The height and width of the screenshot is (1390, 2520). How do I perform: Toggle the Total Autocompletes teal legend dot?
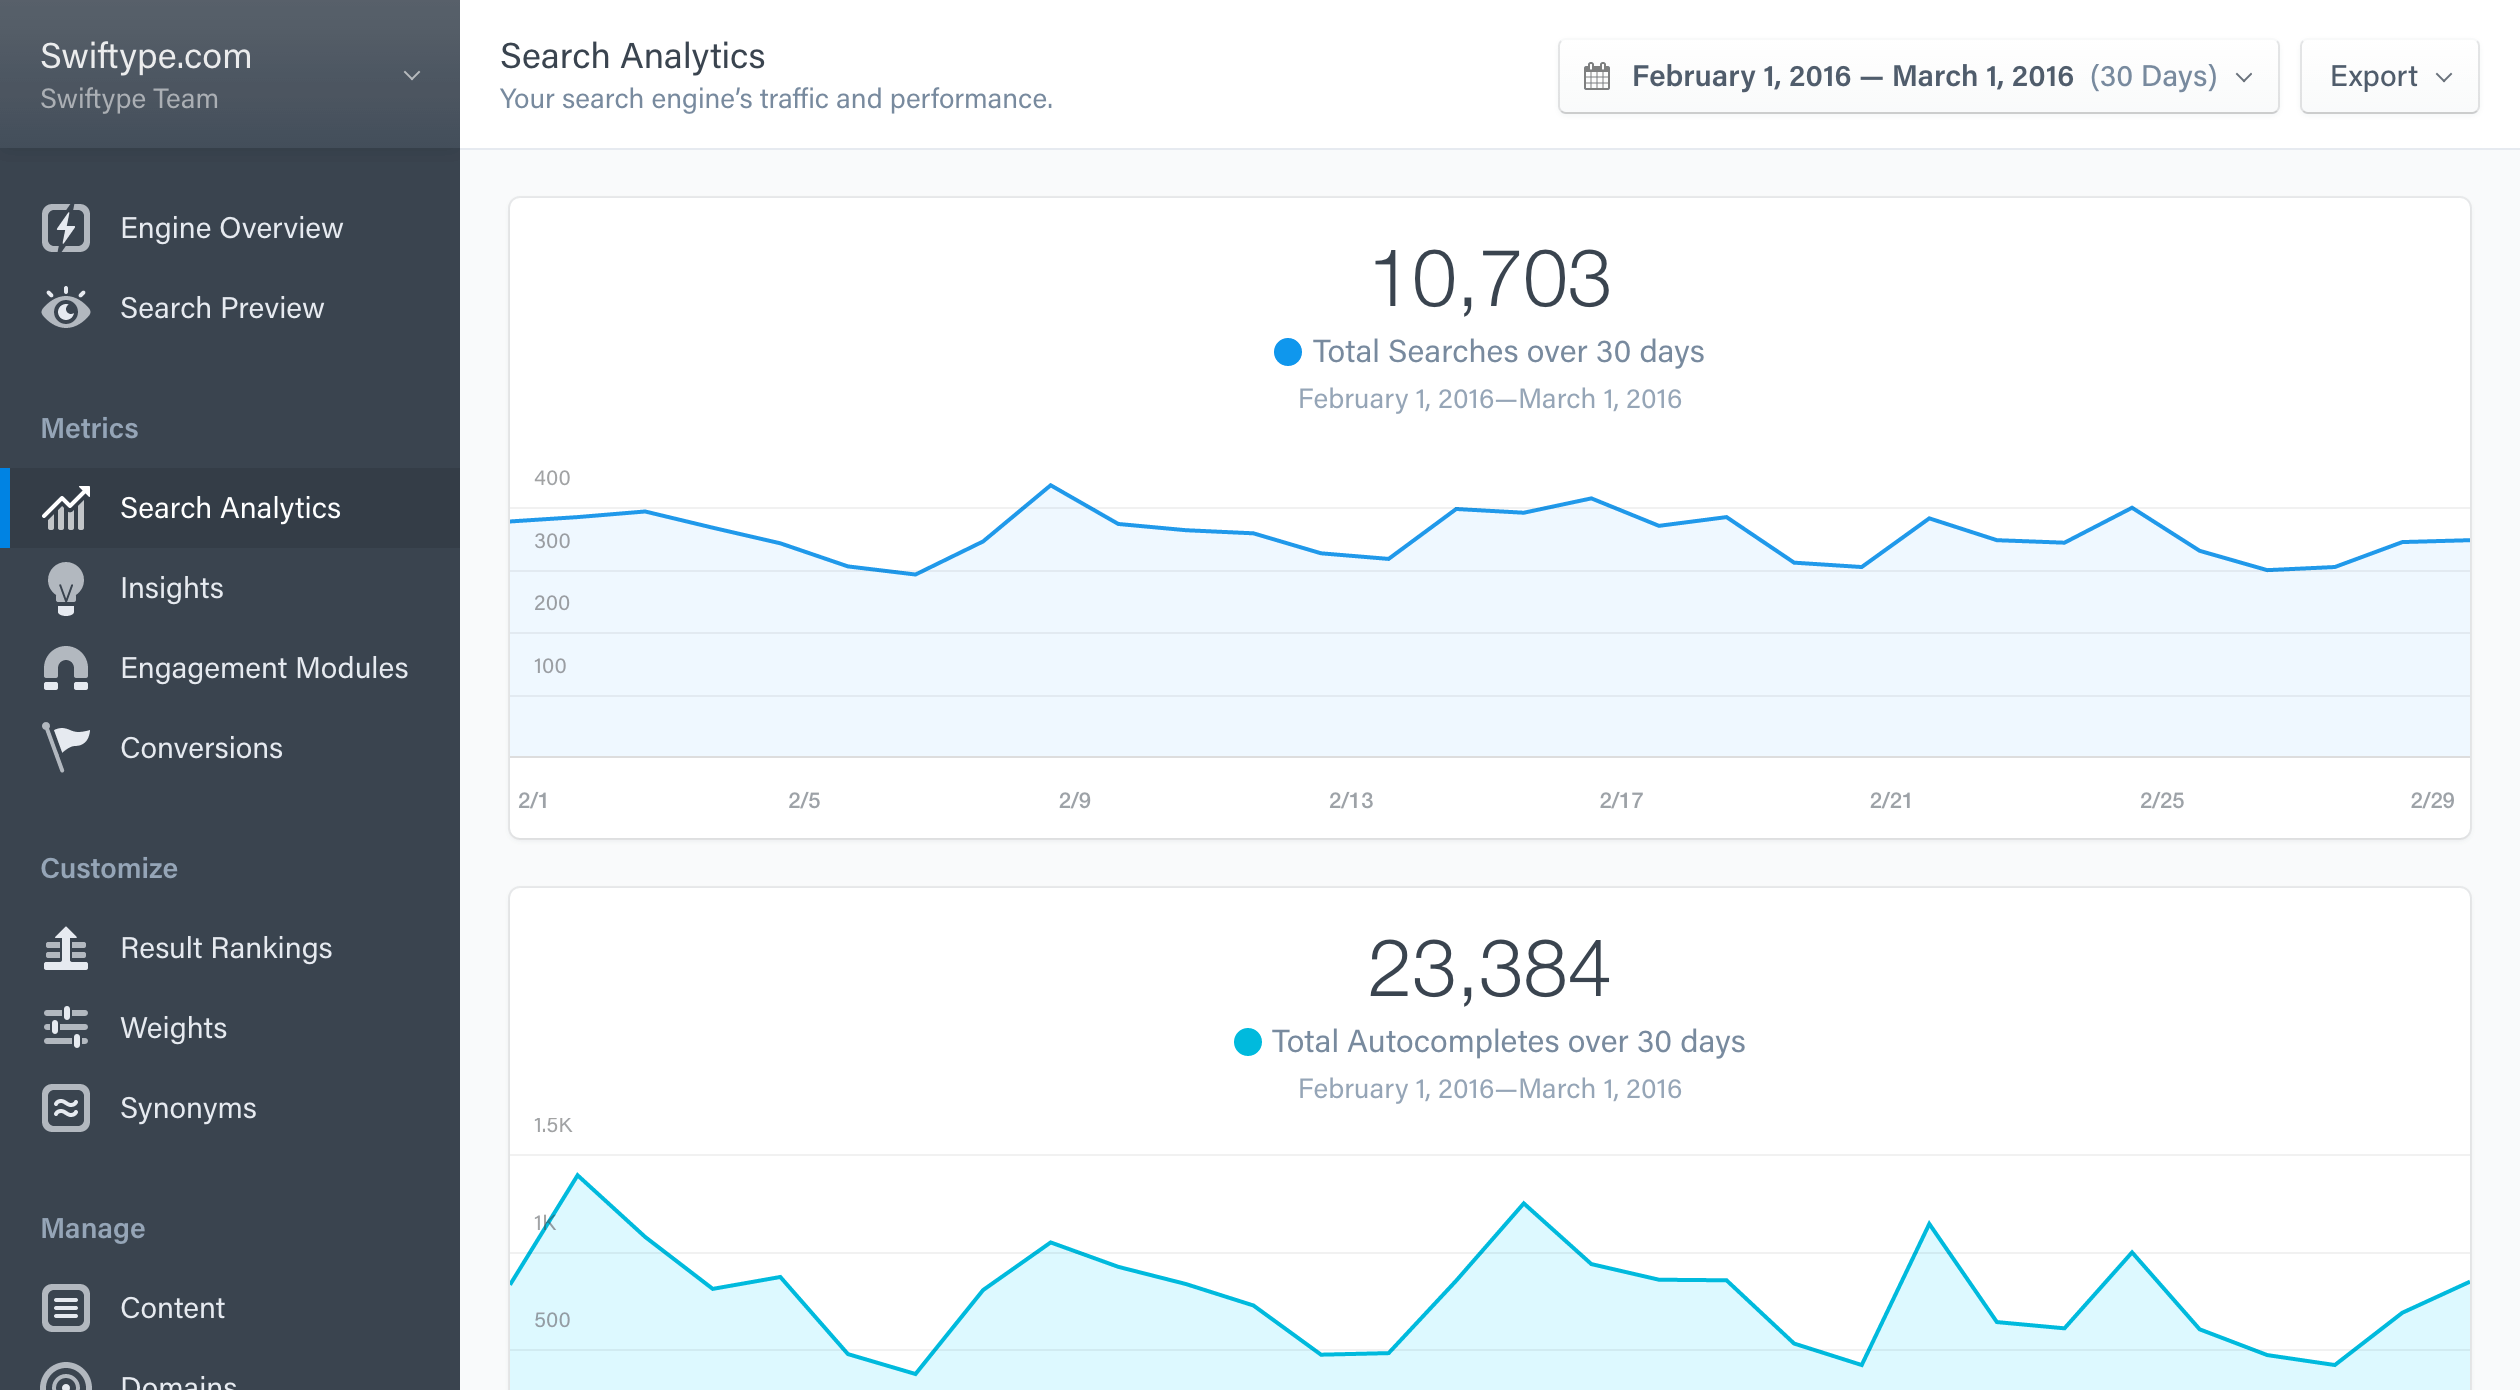tap(1248, 1042)
